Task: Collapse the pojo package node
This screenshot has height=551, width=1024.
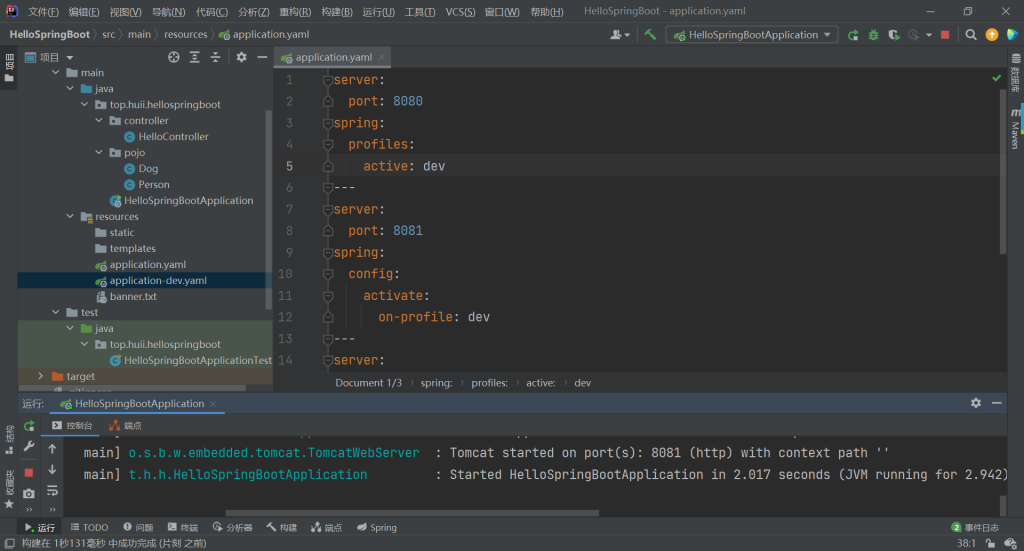Action: 100,152
